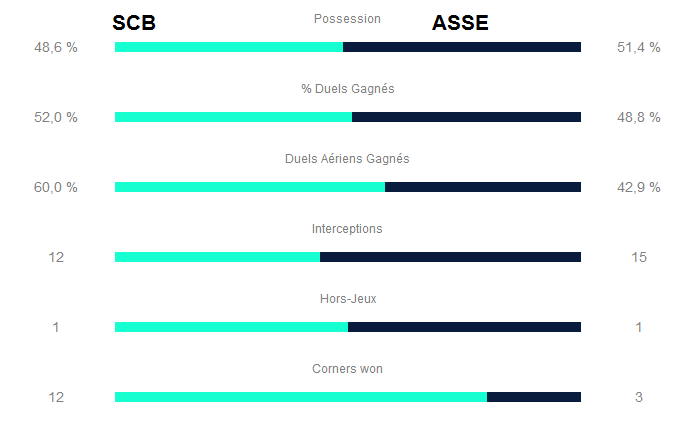Select the Possession stat label
Image resolution: width=696 pixels, height=437 pixels.
click(347, 19)
